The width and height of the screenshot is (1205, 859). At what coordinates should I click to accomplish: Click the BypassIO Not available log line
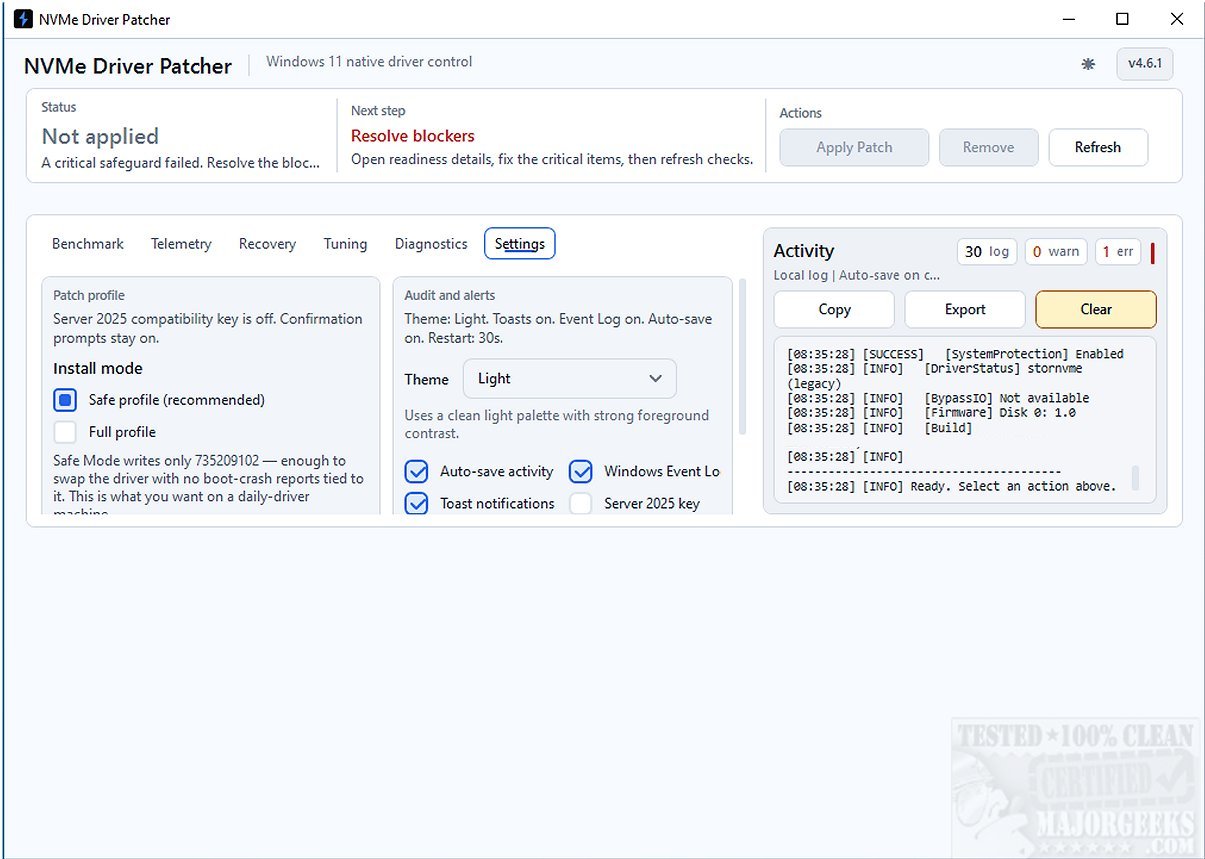938,398
